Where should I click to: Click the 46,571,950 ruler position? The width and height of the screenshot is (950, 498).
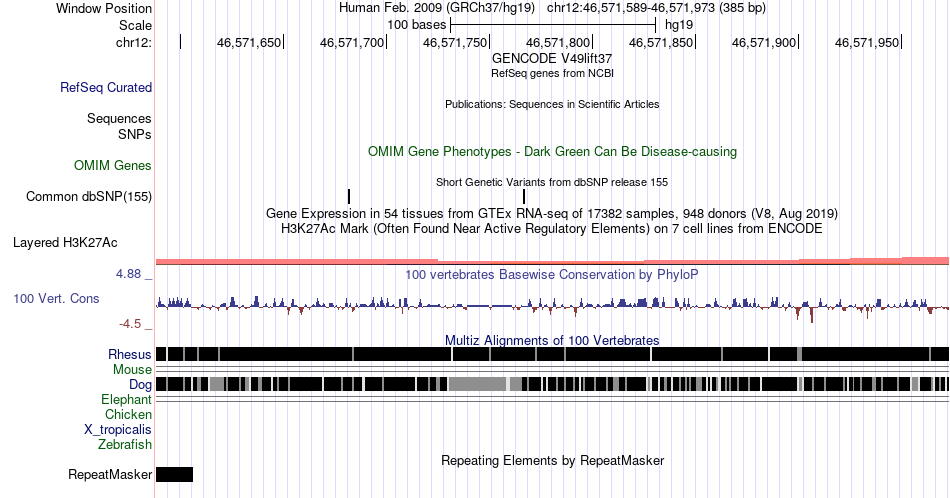(x=867, y=42)
